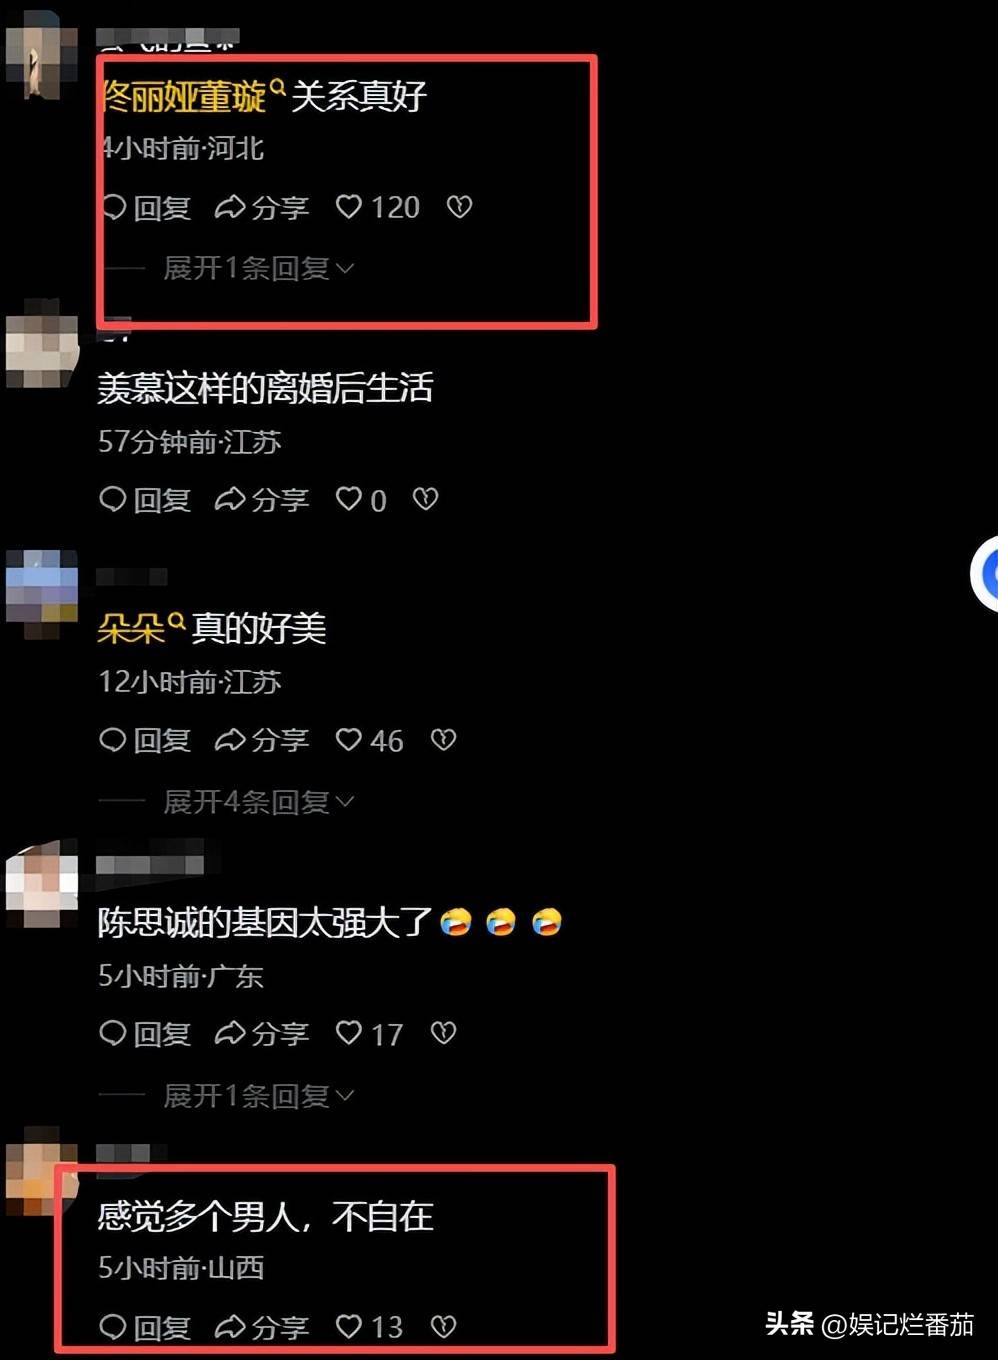Reply to the 真的好美 comment
Image resolution: width=998 pixels, height=1360 pixels.
[146, 740]
